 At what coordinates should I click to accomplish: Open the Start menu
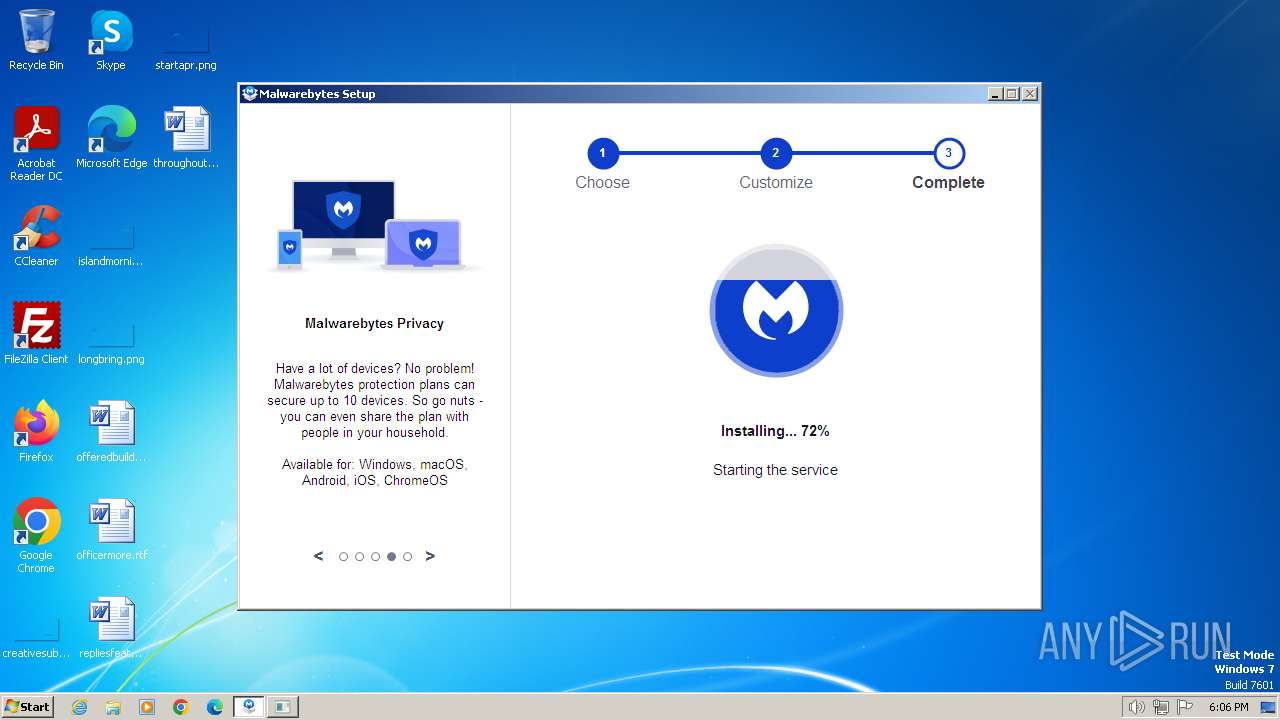click(28, 707)
